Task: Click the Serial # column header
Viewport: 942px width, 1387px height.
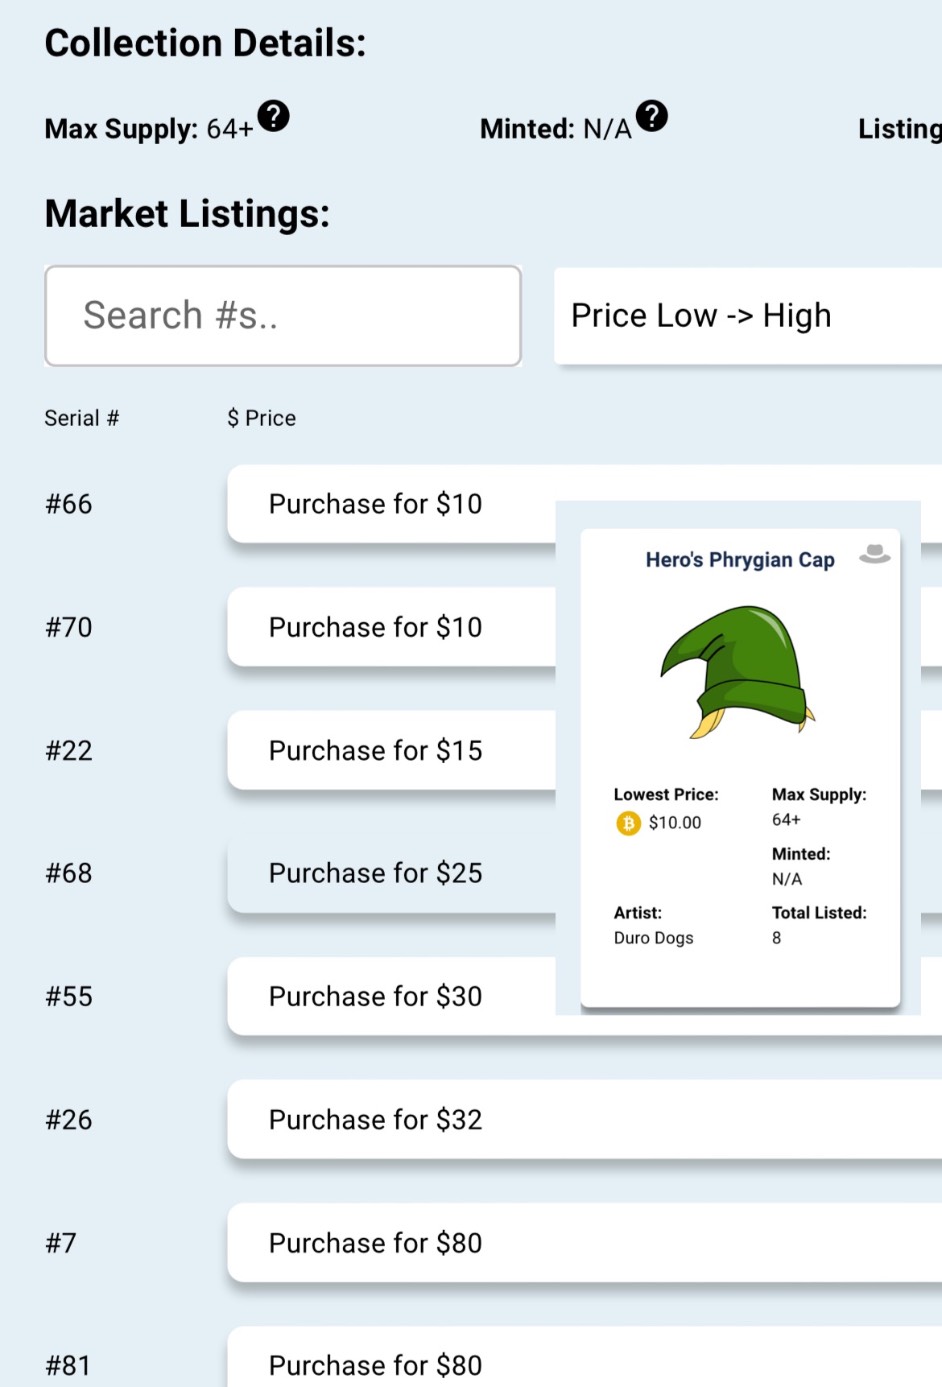Action: (81, 418)
